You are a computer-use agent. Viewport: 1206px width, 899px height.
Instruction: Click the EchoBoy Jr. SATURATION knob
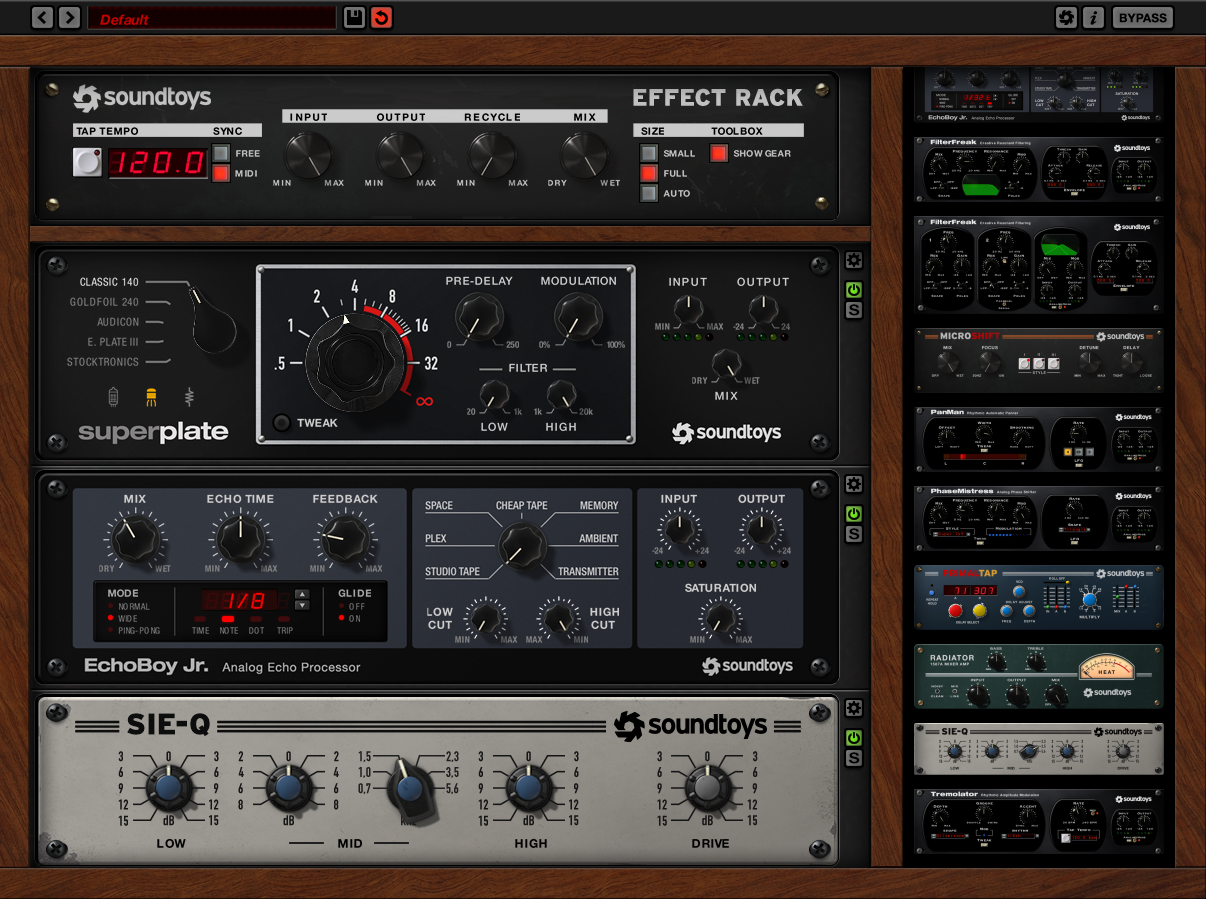click(720, 620)
